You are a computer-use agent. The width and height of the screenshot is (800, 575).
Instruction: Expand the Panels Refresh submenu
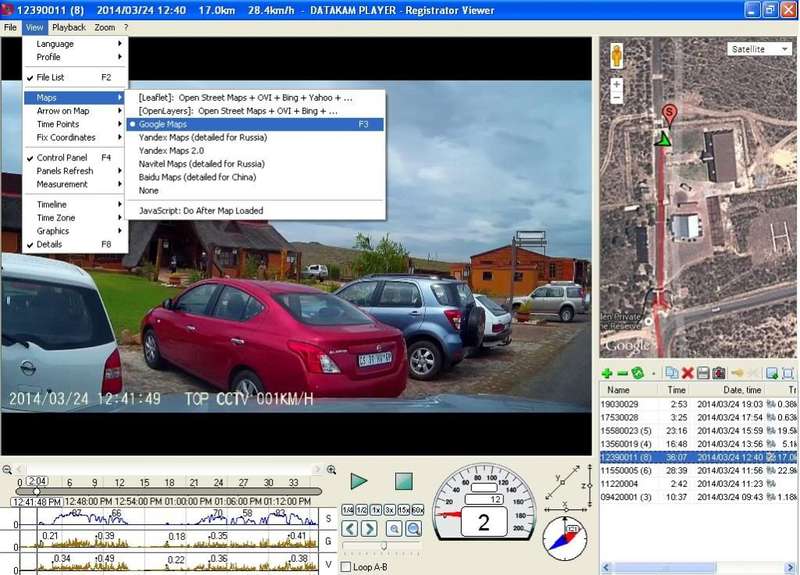point(75,171)
